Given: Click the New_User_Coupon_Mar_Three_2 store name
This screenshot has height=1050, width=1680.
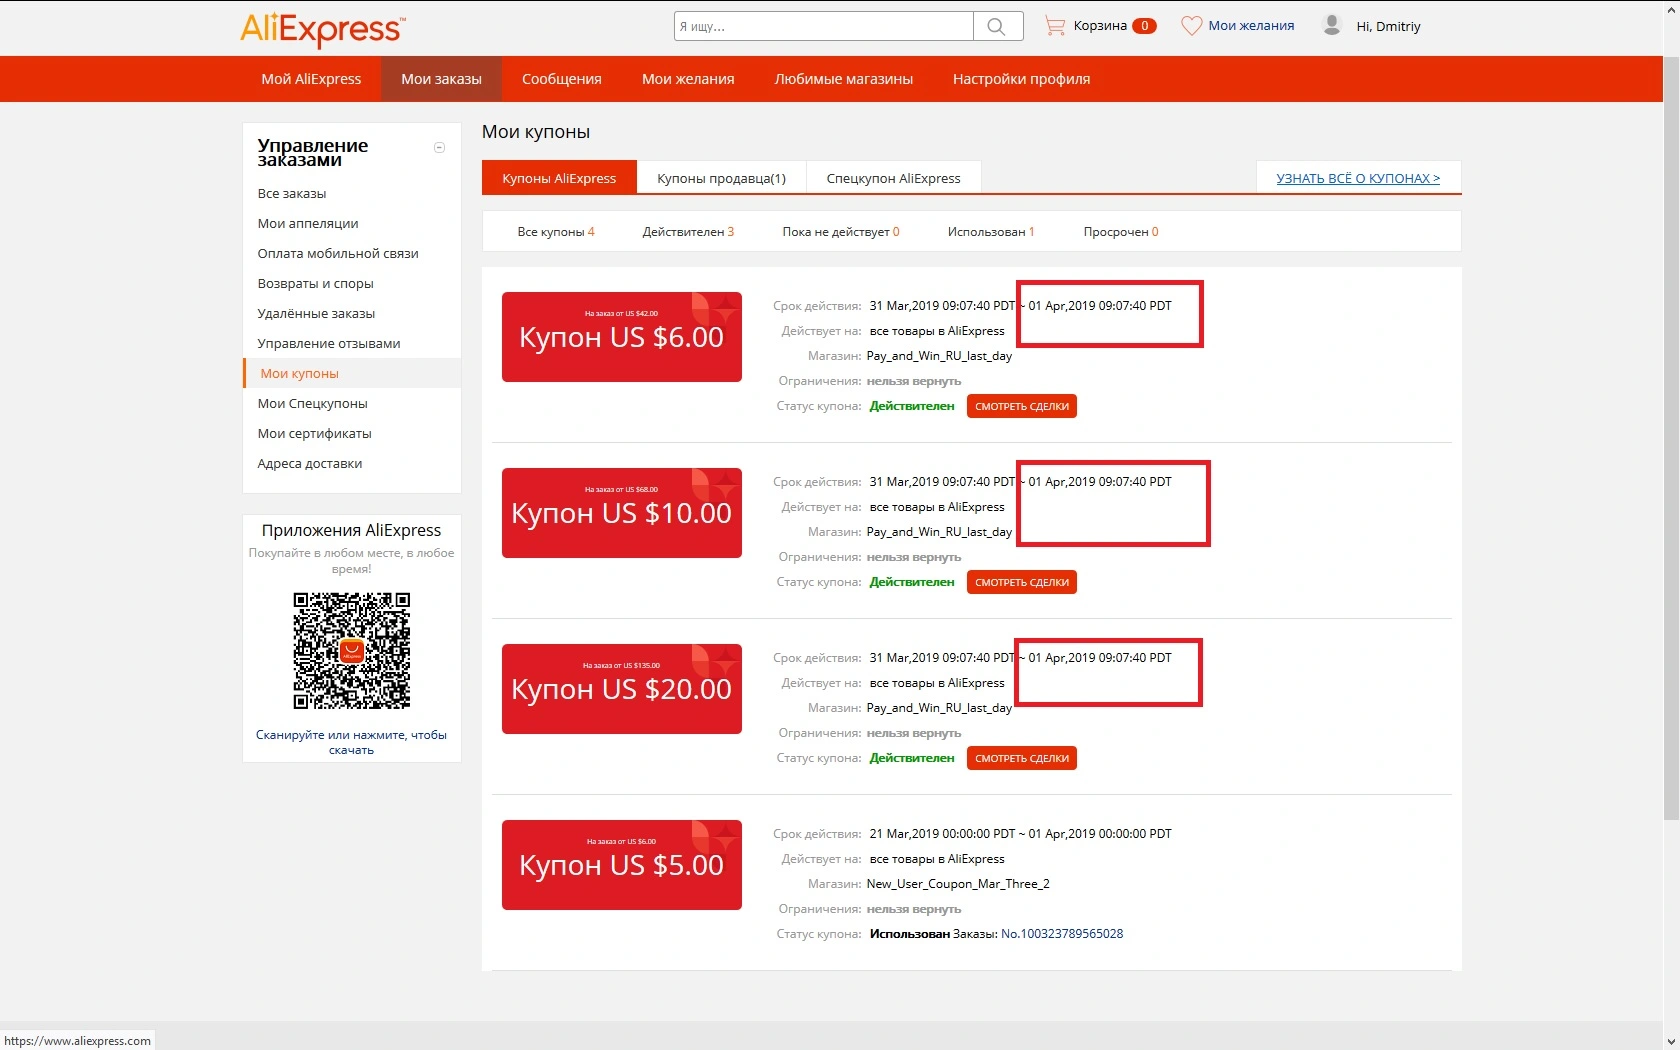Looking at the screenshot, I should click(958, 884).
